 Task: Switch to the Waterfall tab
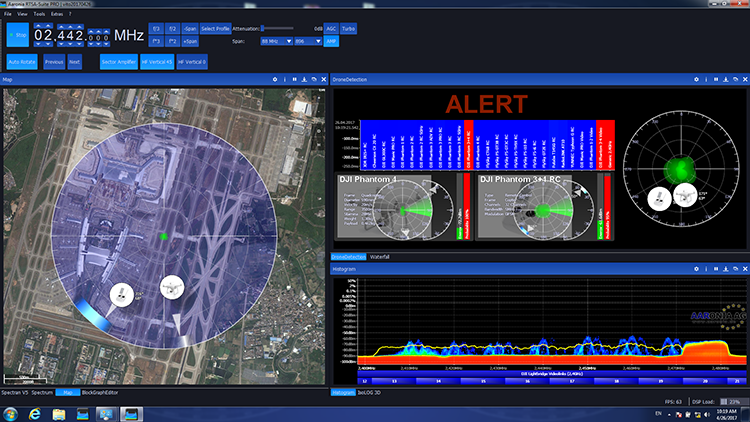point(380,257)
